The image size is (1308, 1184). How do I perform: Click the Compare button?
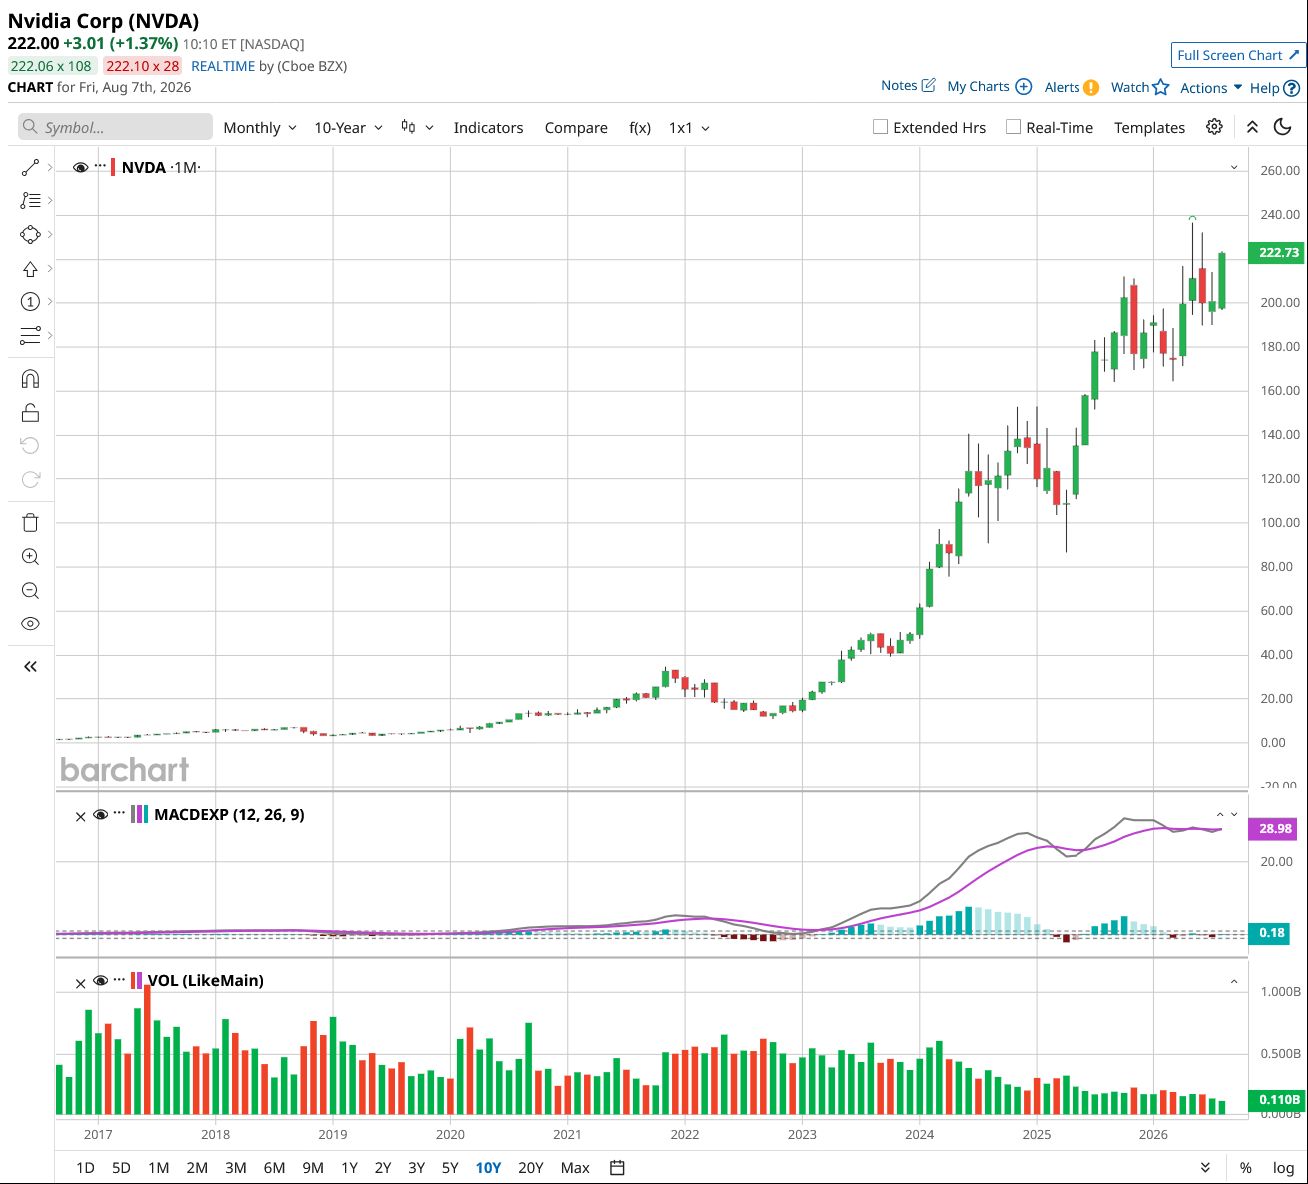576,127
